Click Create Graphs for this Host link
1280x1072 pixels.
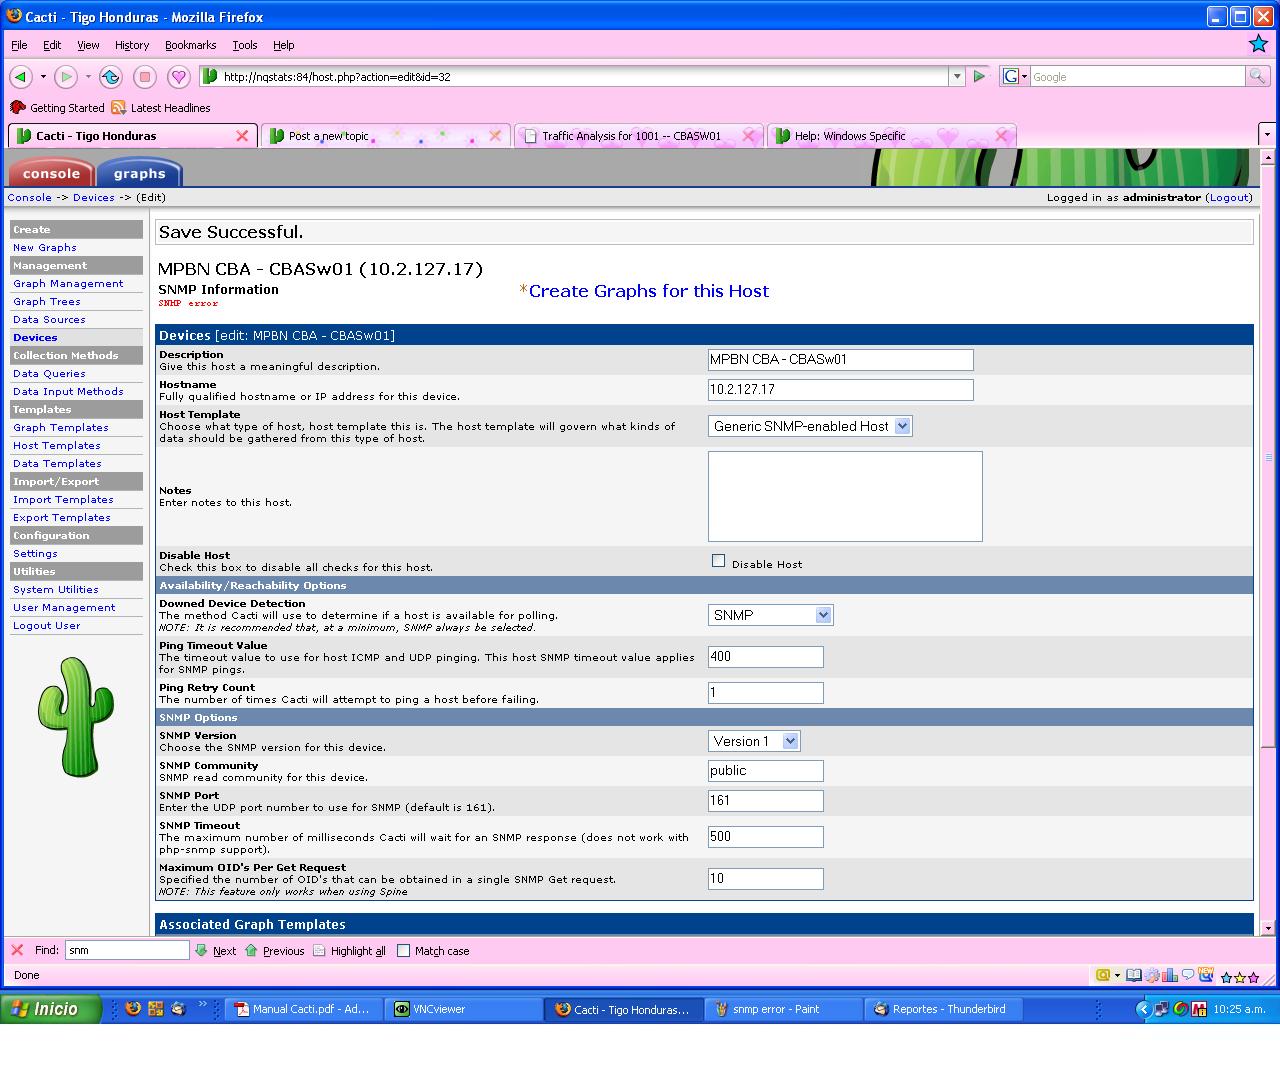coord(649,291)
